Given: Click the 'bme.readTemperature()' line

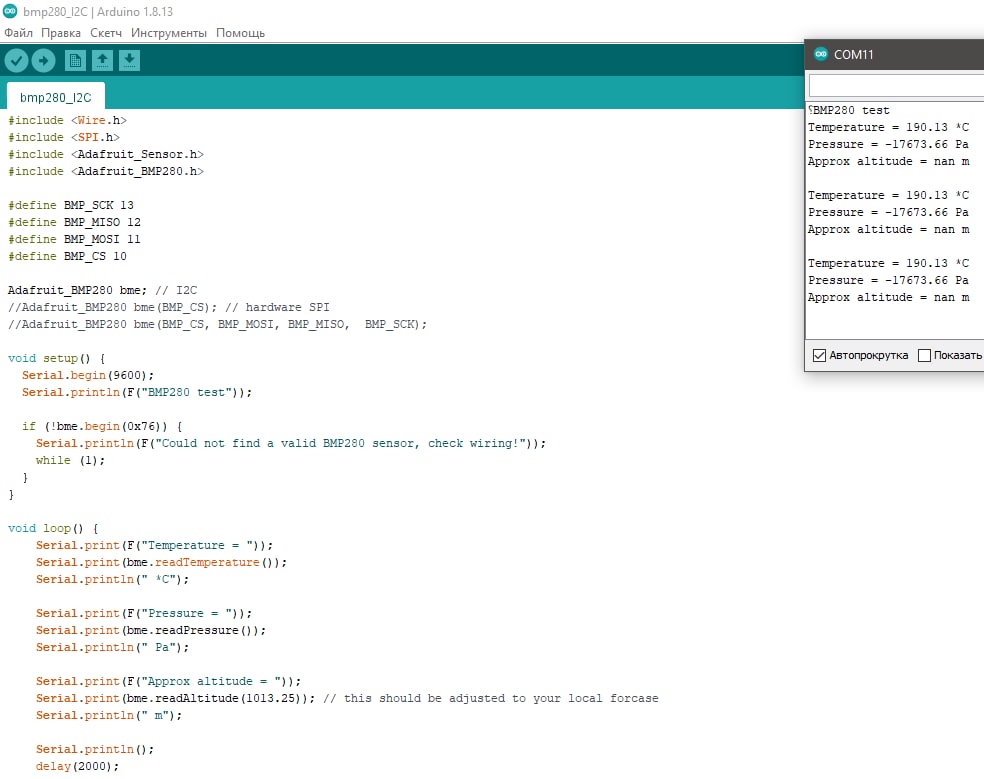Looking at the screenshot, I should click(x=161, y=562).
